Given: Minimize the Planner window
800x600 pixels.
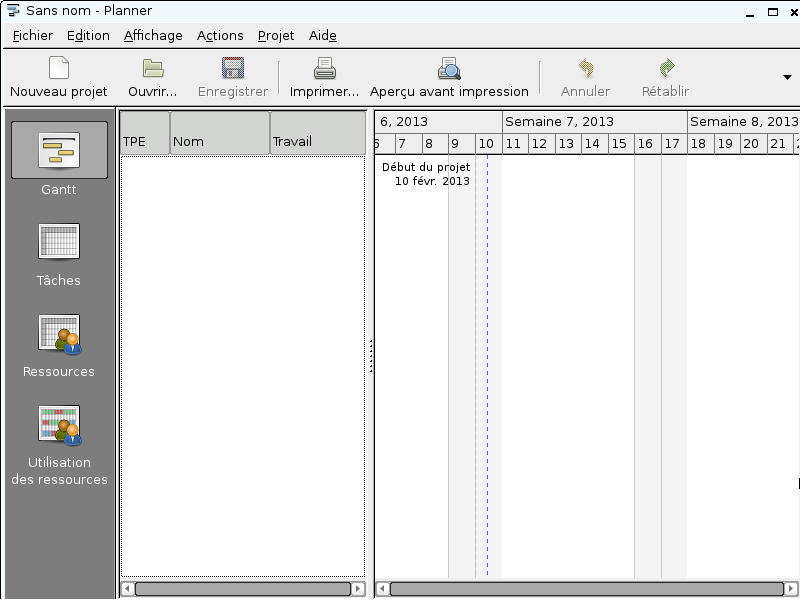Looking at the screenshot, I should tap(750, 12).
